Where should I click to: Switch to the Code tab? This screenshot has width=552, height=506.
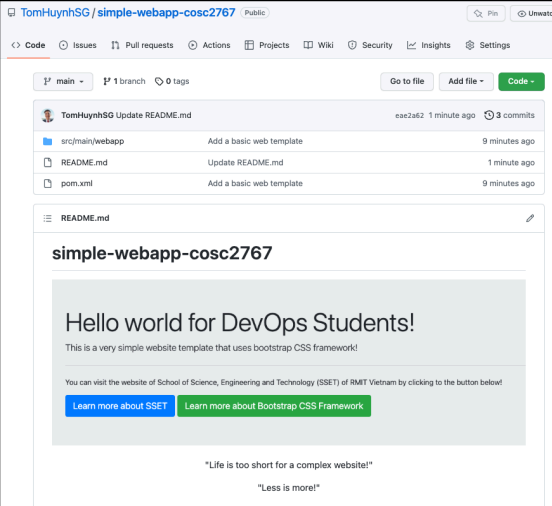point(29,45)
